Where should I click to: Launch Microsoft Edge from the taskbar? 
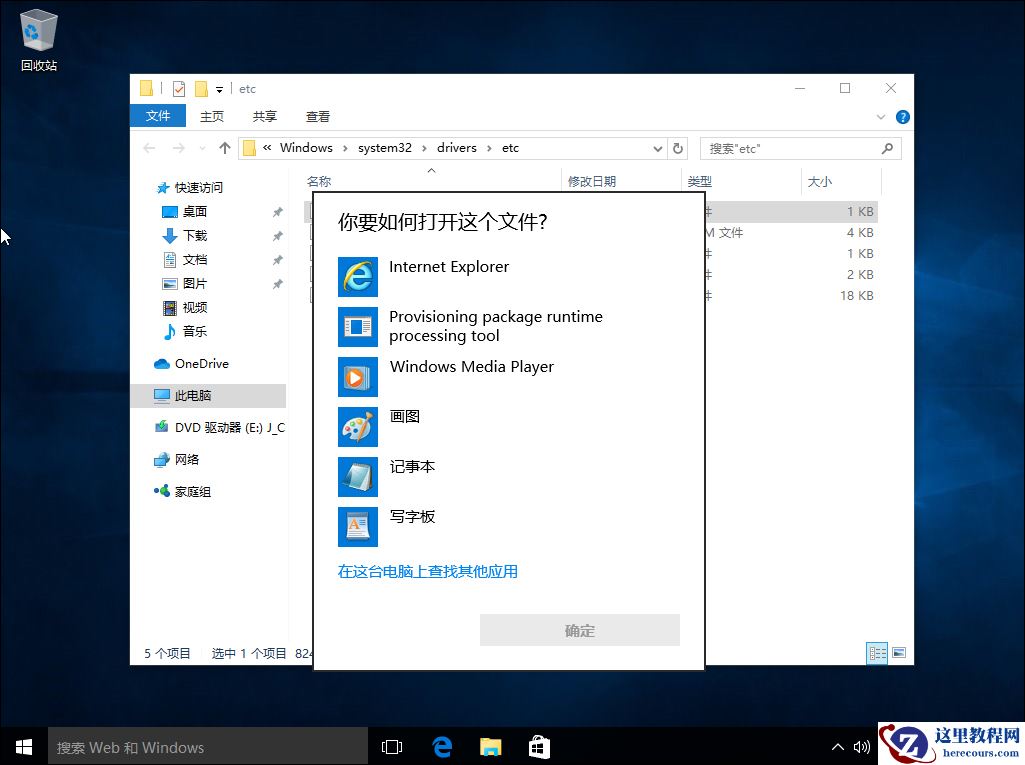click(x=441, y=746)
